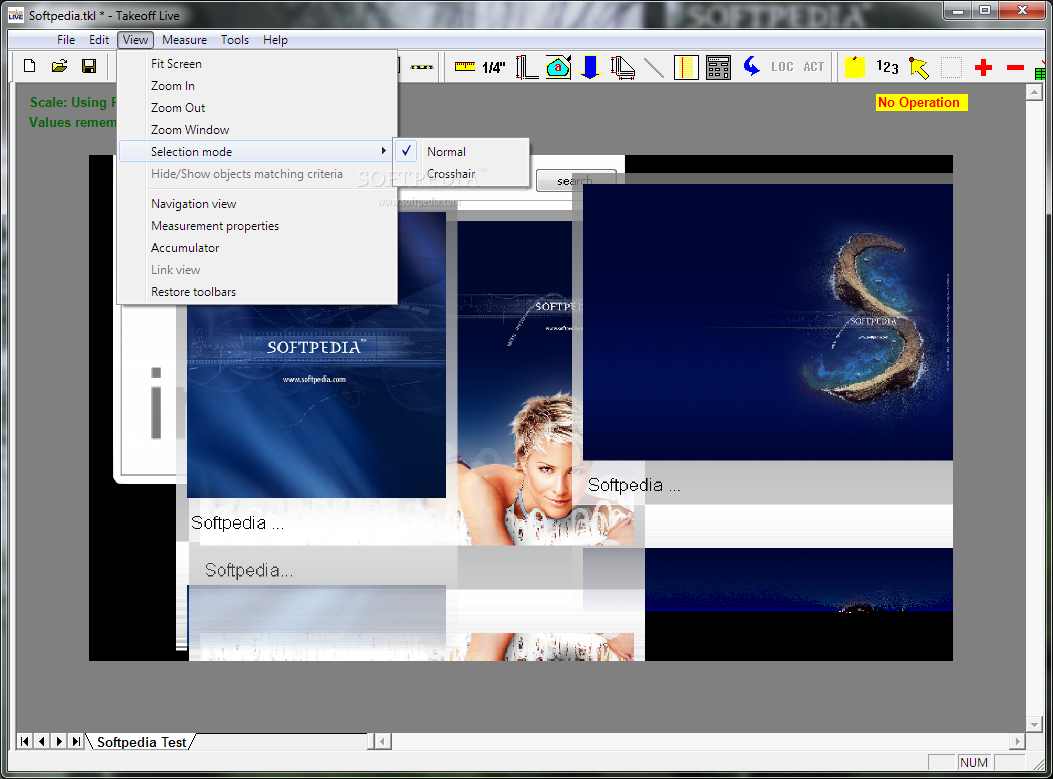This screenshot has height=779, width=1053.
Task: Click the large Softpedia S-island thumbnail
Action: pyautogui.click(x=768, y=322)
